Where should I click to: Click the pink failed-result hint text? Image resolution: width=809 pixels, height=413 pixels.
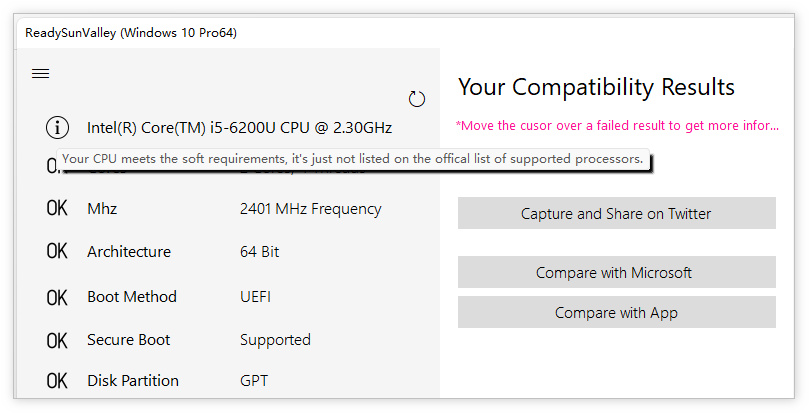tap(616, 126)
